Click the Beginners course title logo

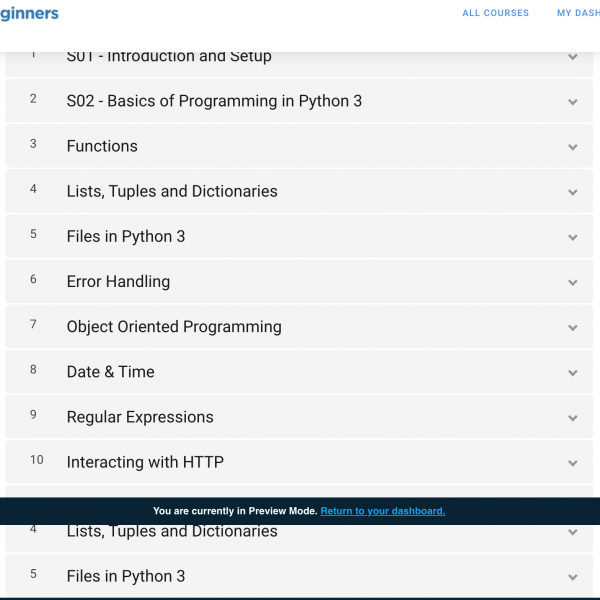point(29,14)
